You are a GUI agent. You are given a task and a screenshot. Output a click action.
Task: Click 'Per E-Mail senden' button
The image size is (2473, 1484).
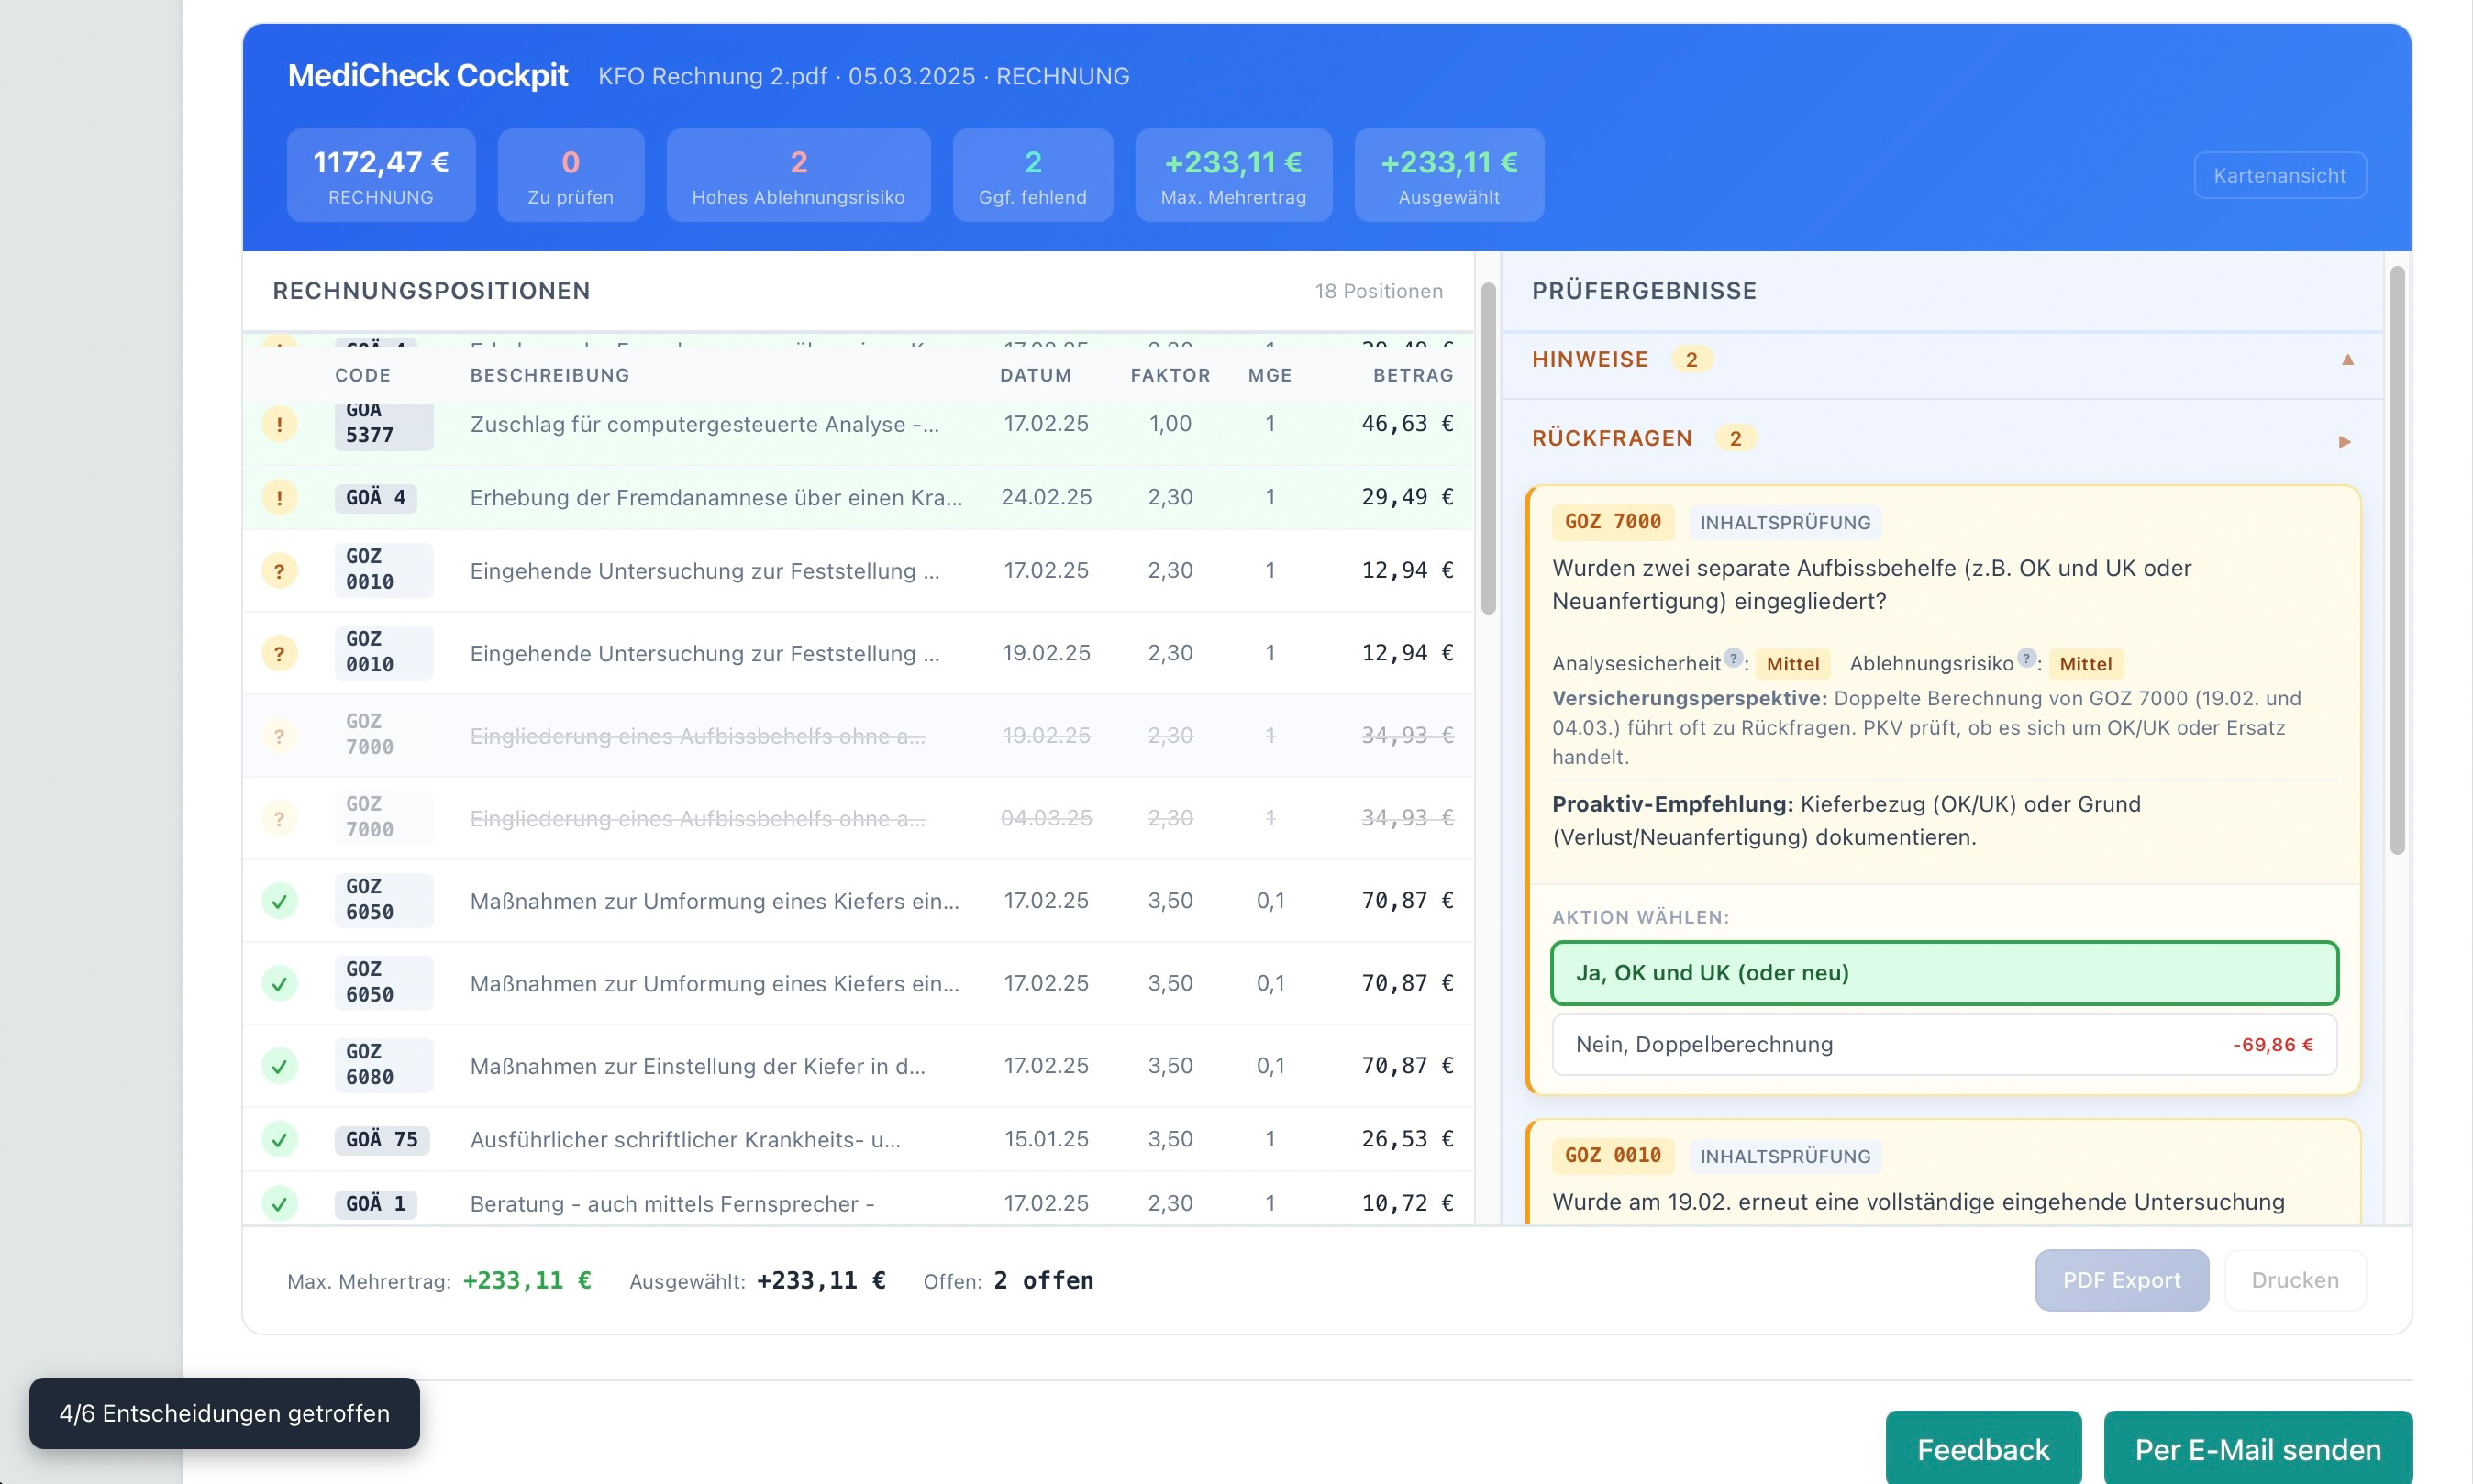(2257, 1449)
